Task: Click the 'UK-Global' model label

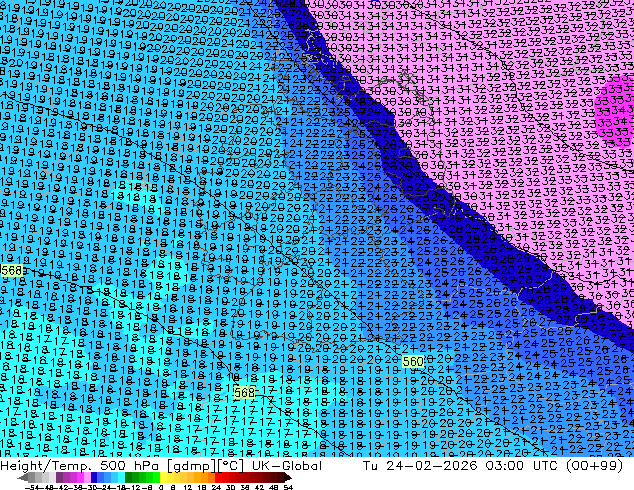Action: click(287, 465)
